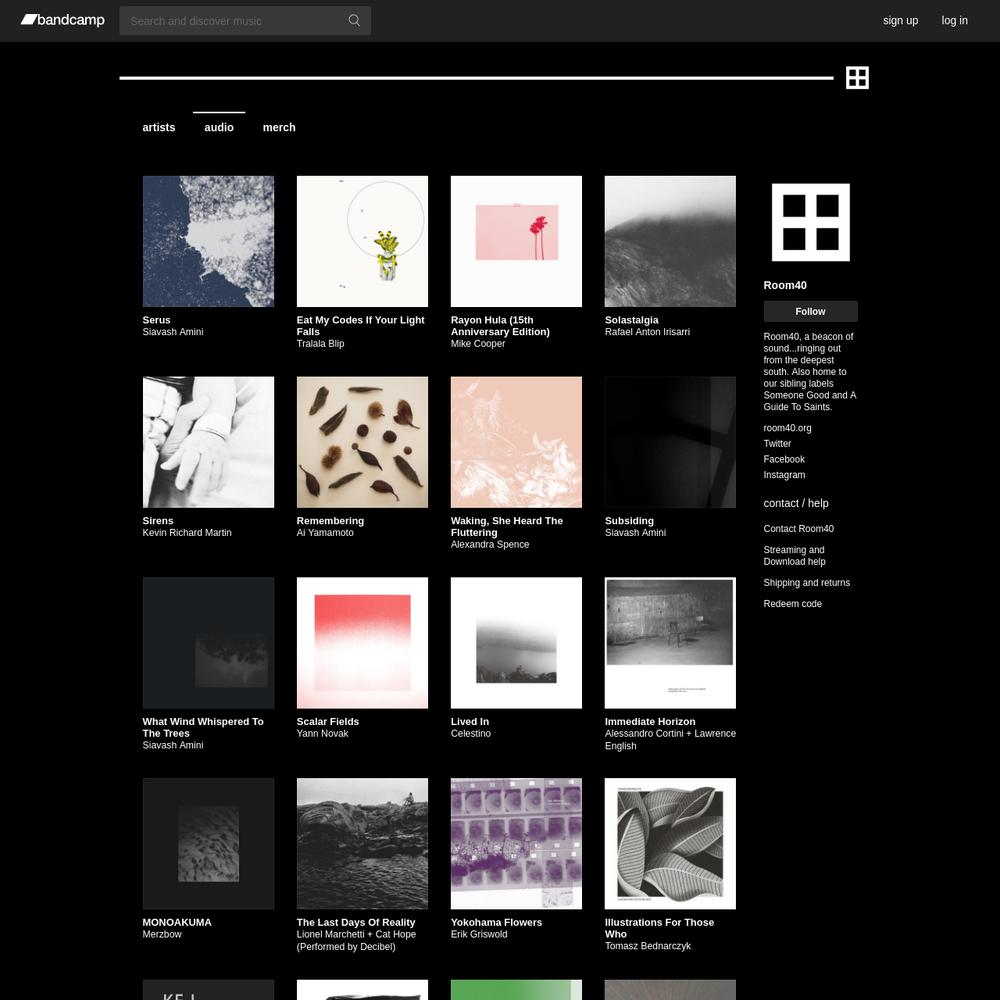The width and height of the screenshot is (1000, 1000).
Task: Click artist name Yann Novak
Action: pyautogui.click(x=322, y=733)
